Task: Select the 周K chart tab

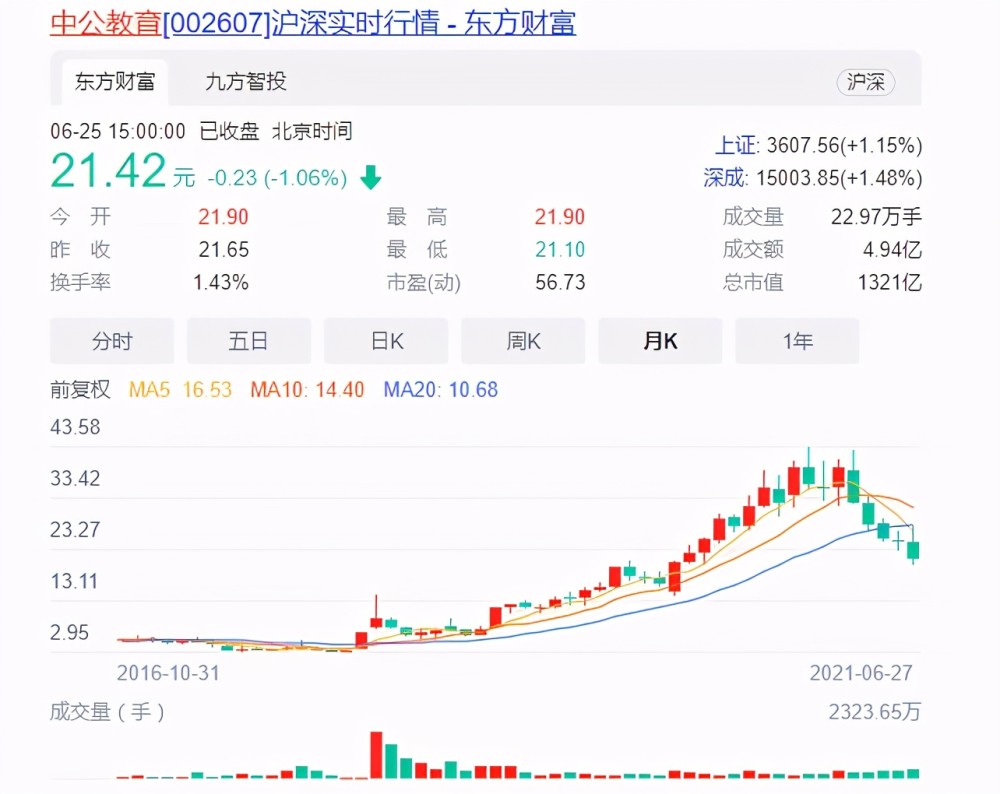Action: click(x=523, y=341)
